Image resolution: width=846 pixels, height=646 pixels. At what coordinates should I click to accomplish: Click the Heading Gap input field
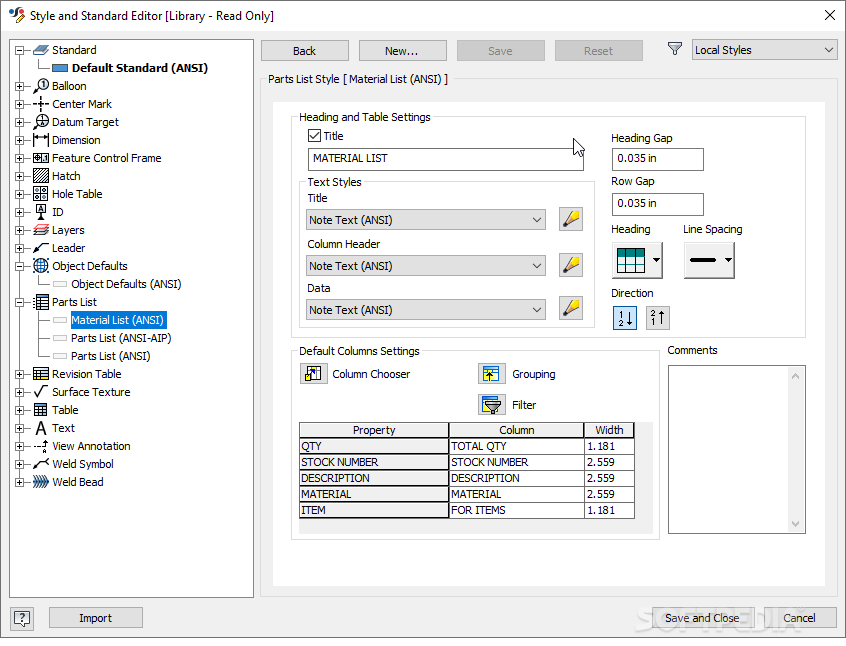pyautogui.click(x=658, y=159)
